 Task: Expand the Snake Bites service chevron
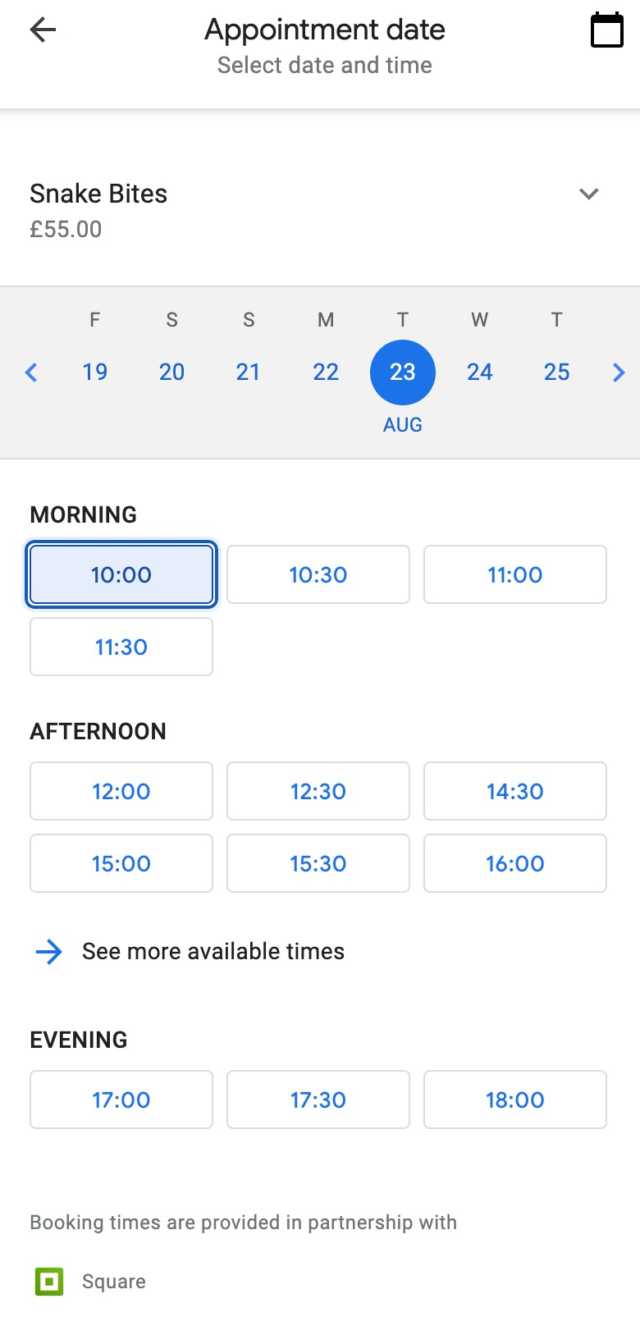tap(589, 194)
